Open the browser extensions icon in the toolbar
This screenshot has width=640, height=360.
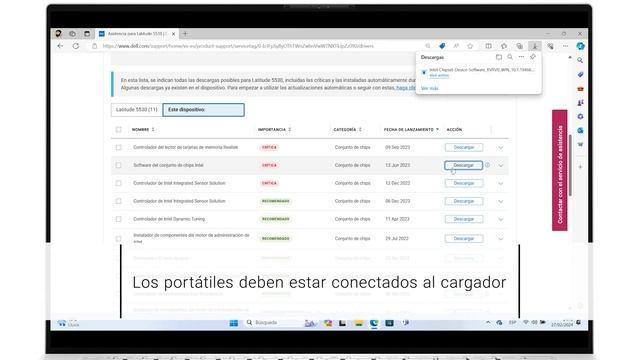[550, 46]
